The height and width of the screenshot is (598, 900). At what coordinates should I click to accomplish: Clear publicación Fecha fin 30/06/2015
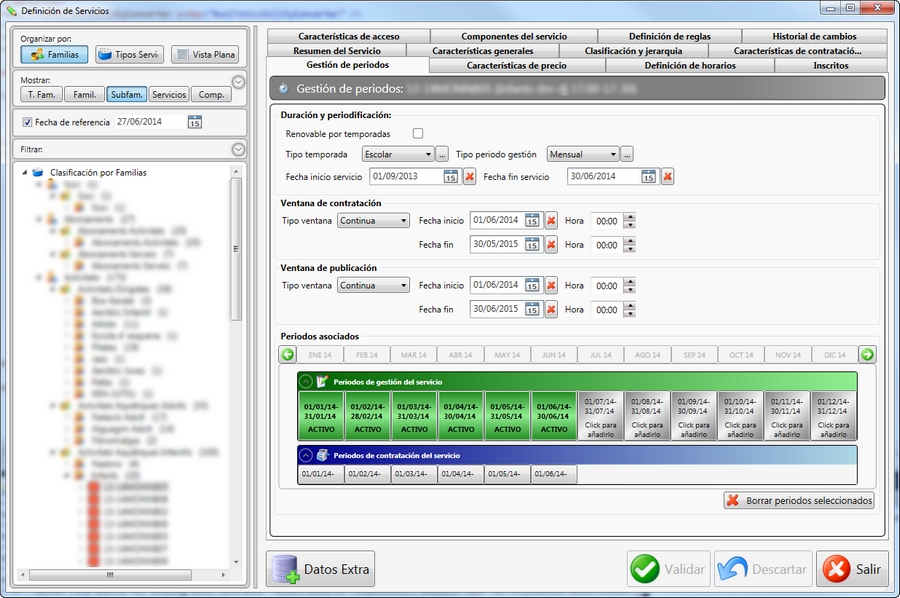(x=551, y=309)
